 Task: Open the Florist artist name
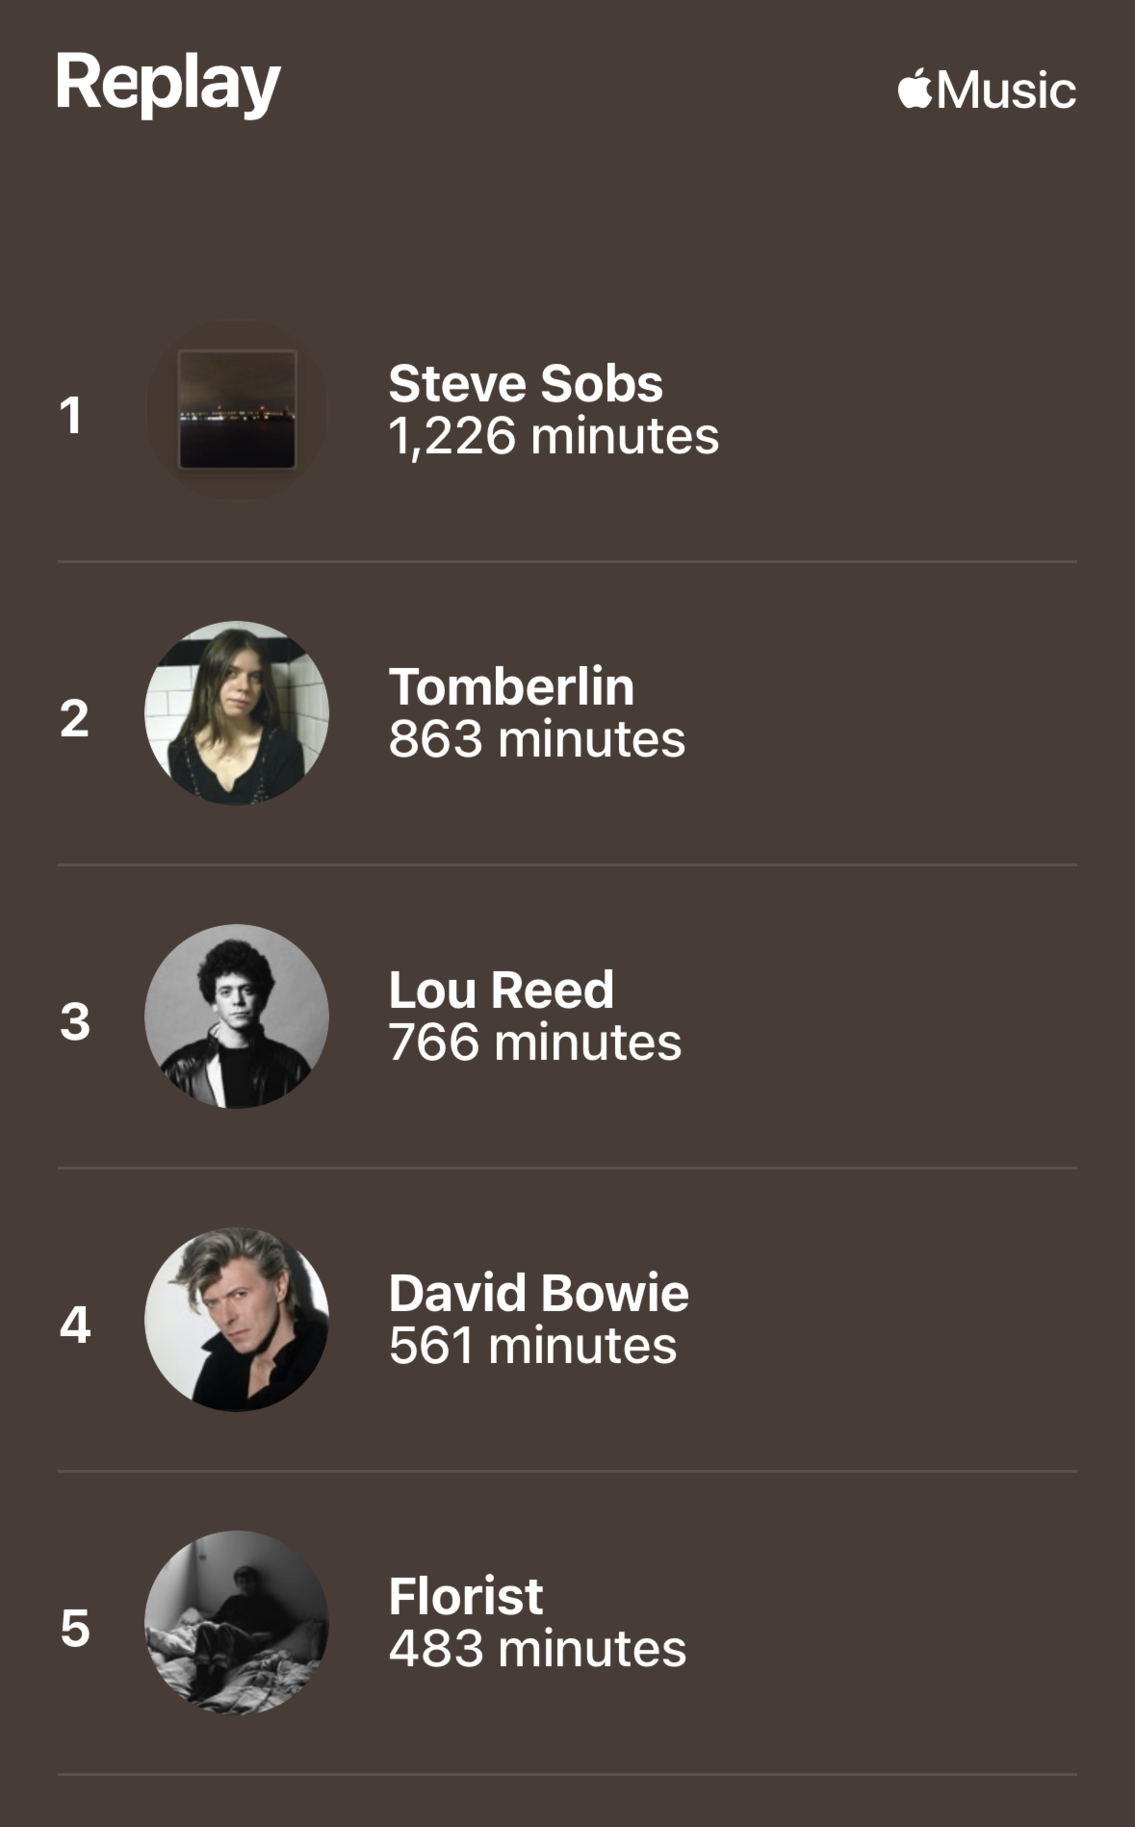coord(466,1596)
